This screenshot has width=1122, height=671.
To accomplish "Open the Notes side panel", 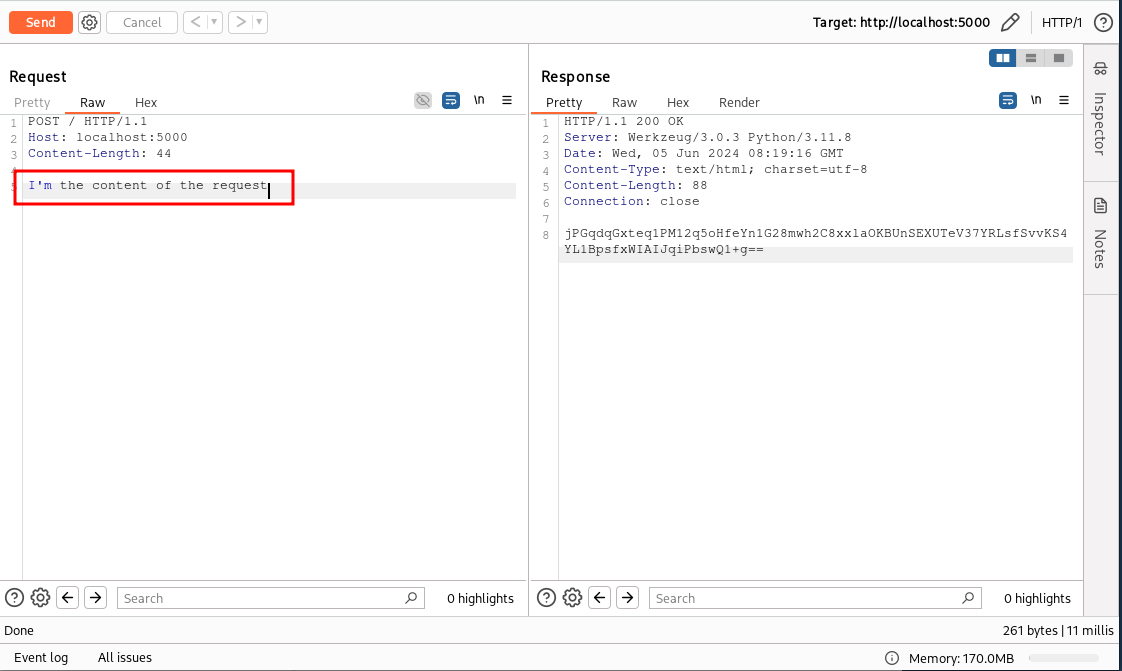I will point(1100,235).
